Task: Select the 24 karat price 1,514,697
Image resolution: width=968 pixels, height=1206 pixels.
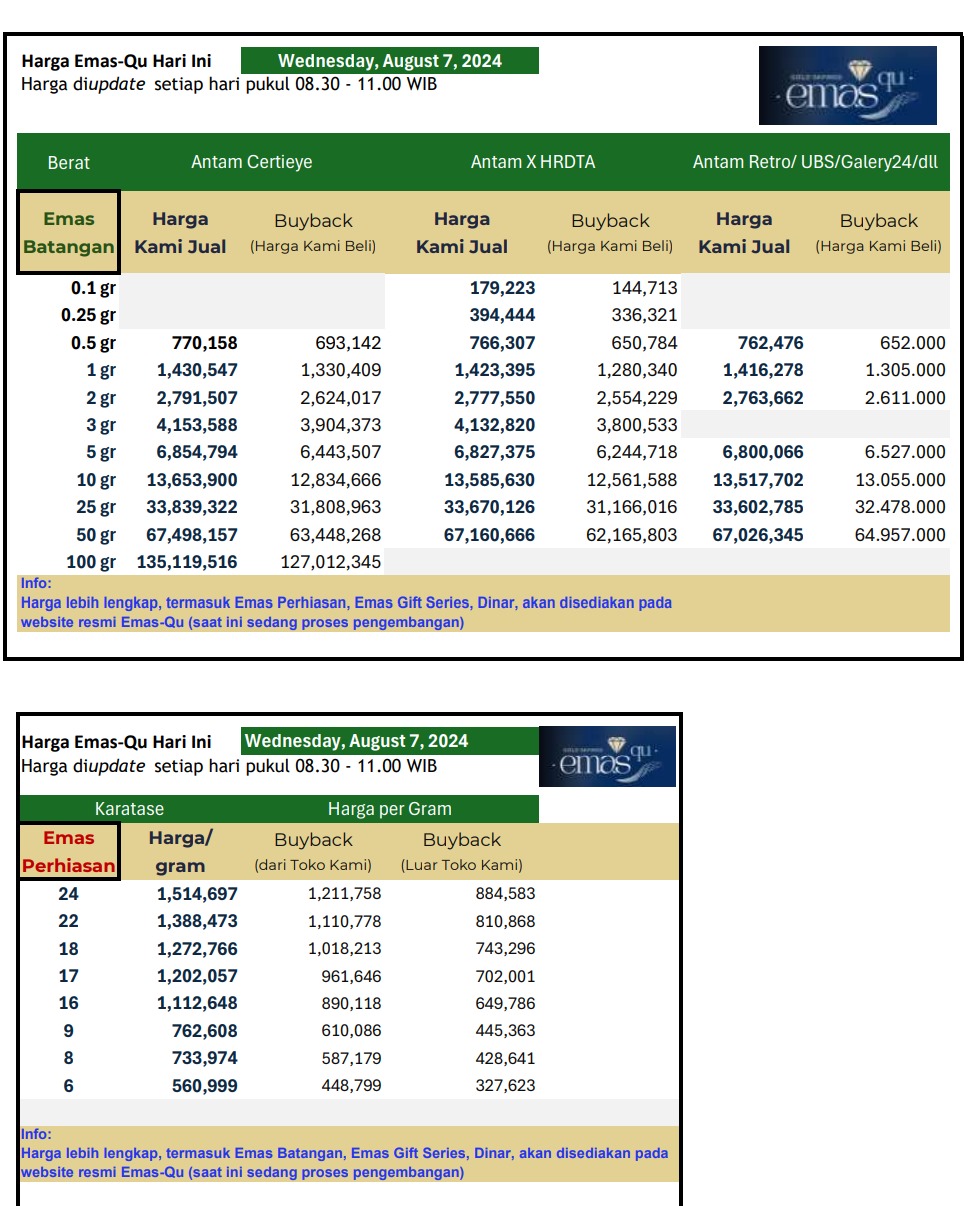Action: [x=197, y=894]
